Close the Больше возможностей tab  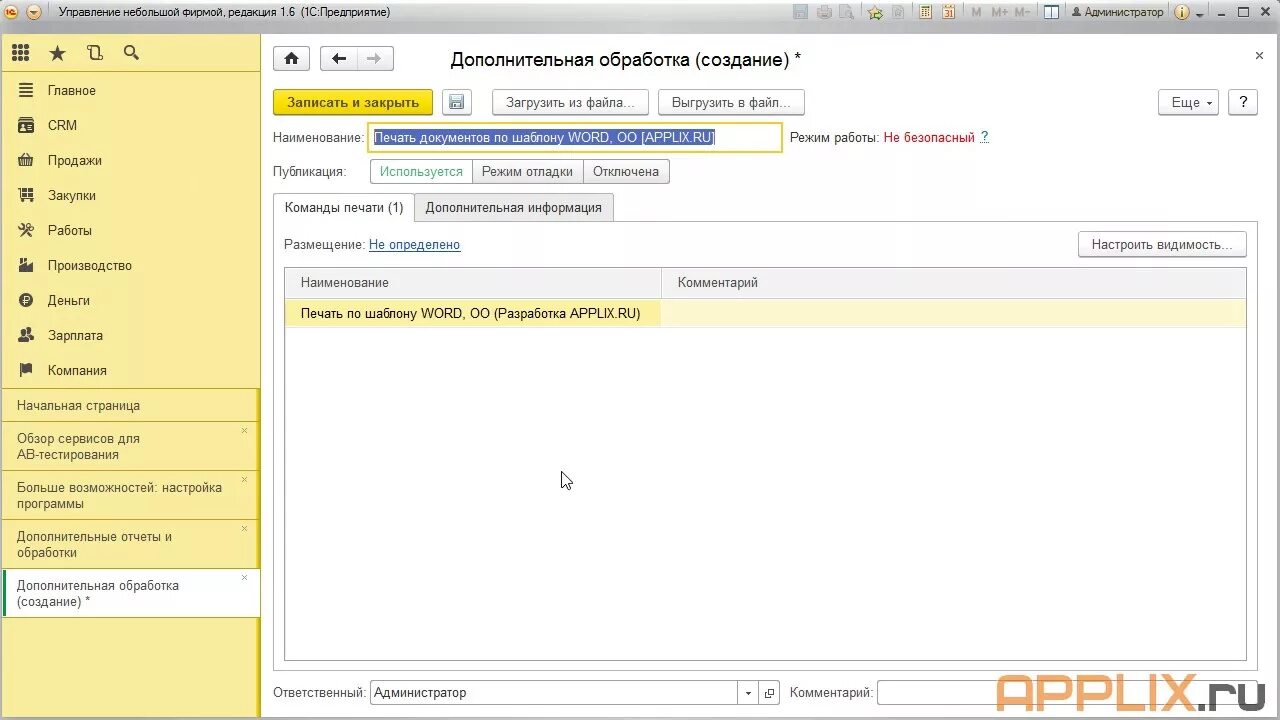pos(244,480)
